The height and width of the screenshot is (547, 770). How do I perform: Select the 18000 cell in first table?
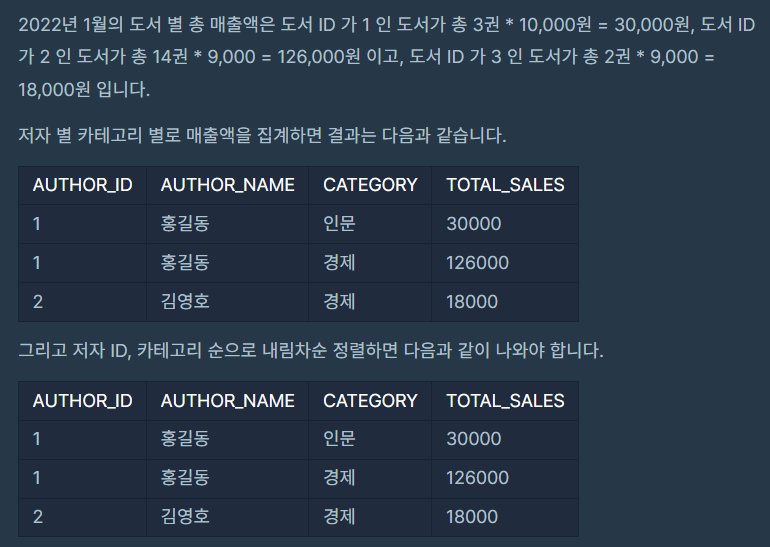(x=505, y=301)
